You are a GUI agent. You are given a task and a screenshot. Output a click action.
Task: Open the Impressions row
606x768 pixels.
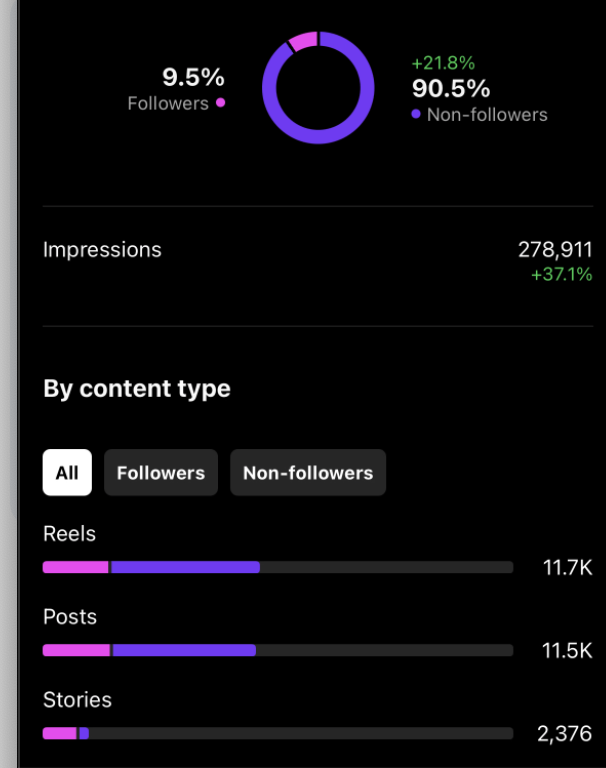[317, 262]
